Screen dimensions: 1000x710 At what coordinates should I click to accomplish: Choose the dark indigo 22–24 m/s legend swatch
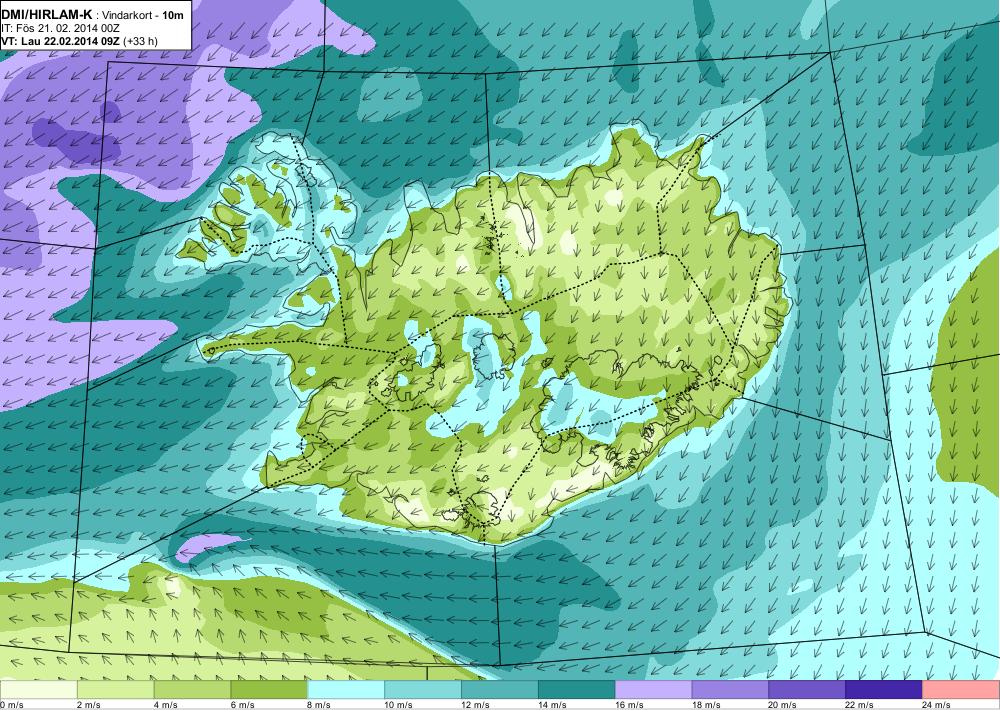884,690
